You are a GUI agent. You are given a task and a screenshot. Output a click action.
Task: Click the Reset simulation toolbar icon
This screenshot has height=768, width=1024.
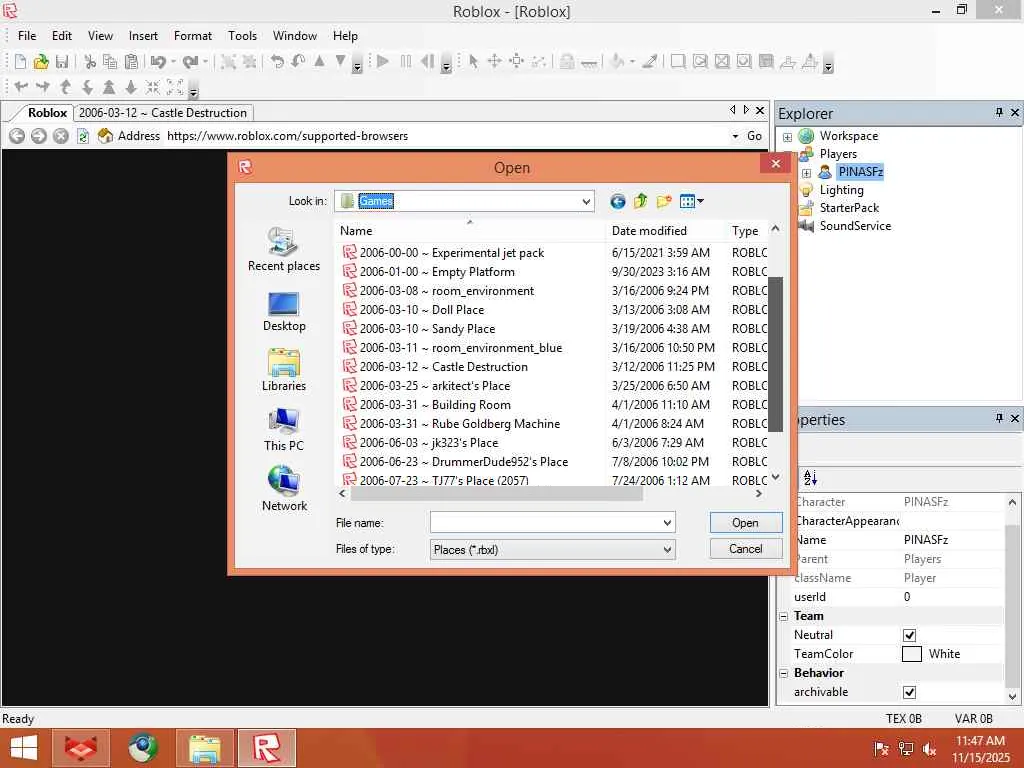click(x=427, y=62)
